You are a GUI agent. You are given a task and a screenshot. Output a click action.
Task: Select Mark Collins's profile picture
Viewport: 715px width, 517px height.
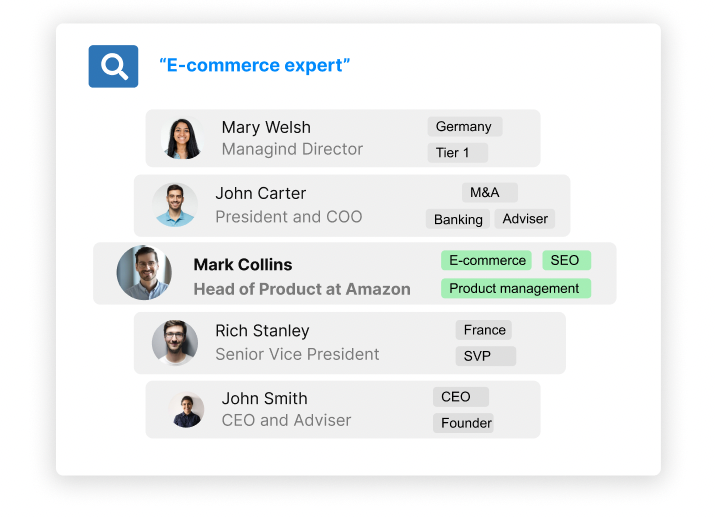coord(144,273)
